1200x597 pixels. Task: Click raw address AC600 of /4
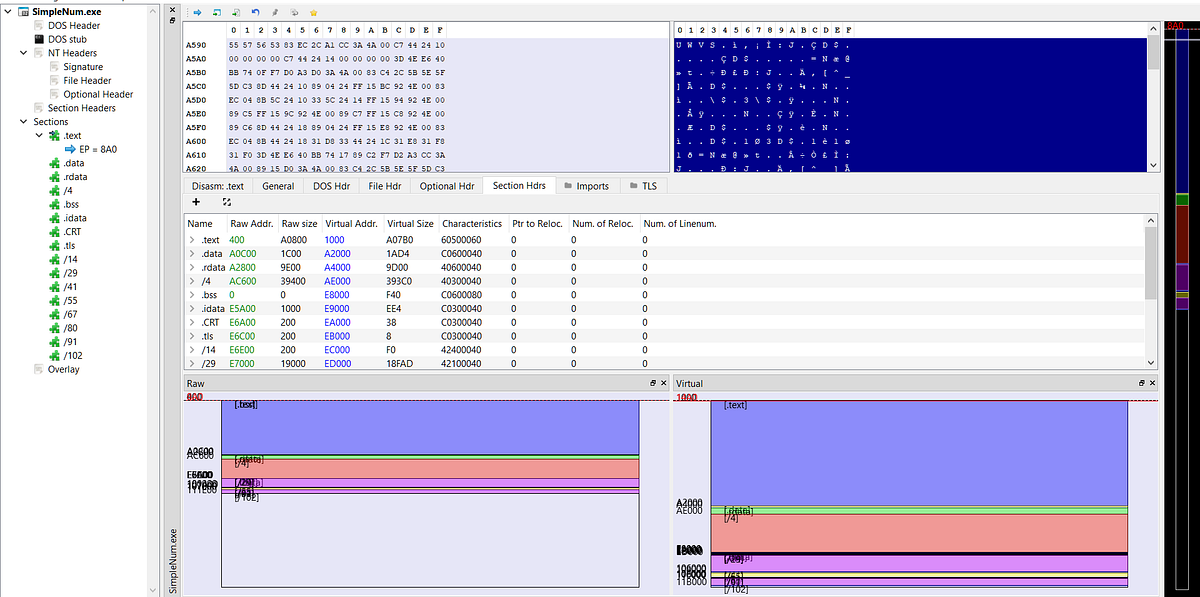pyautogui.click(x=245, y=281)
